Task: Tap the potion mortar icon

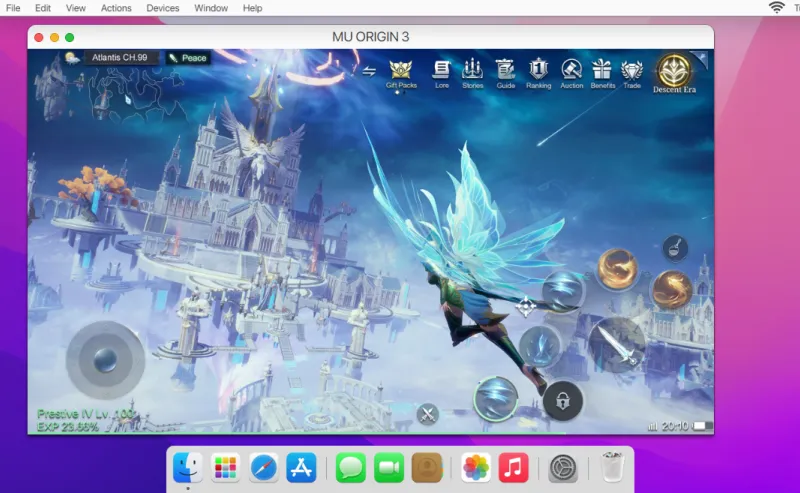Action: 675,248
